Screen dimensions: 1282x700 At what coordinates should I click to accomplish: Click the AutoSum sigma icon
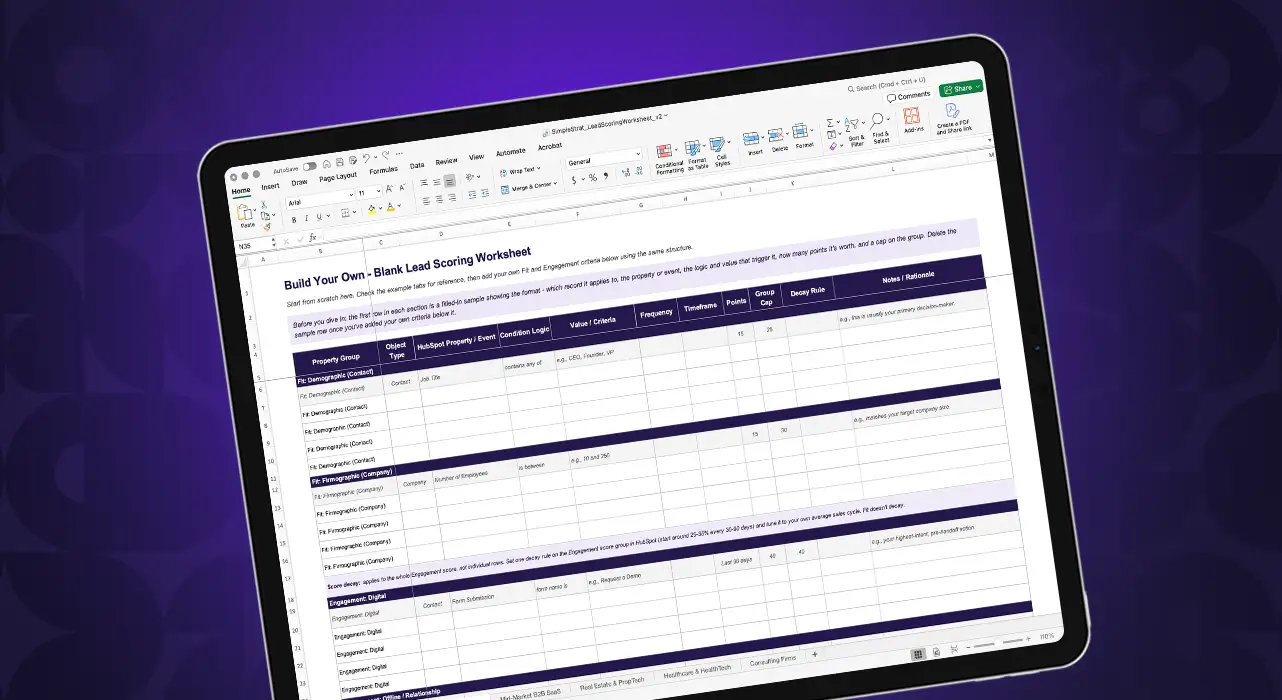tap(830, 123)
